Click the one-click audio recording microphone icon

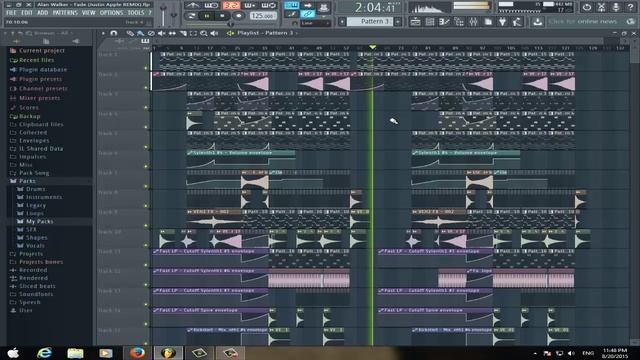coord(616,7)
